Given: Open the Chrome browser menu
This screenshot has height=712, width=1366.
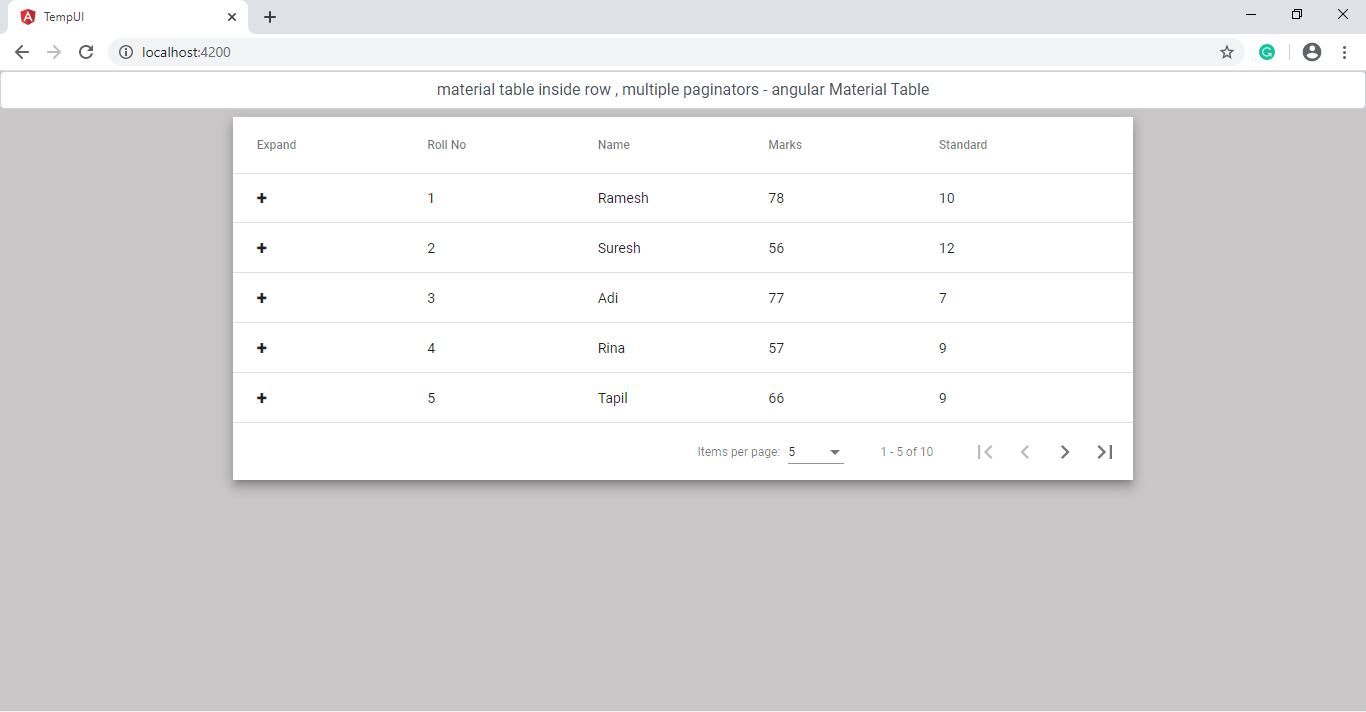Looking at the screenshot, I should coord(1345,52).
